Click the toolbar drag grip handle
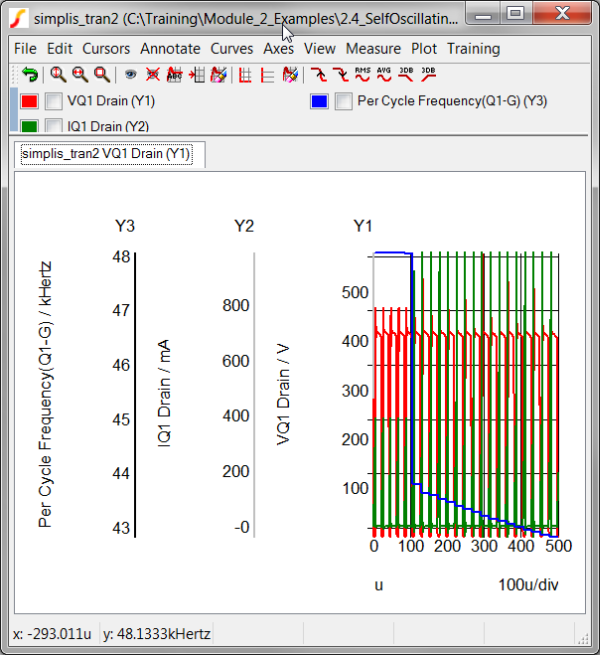 tap(15, 75)
